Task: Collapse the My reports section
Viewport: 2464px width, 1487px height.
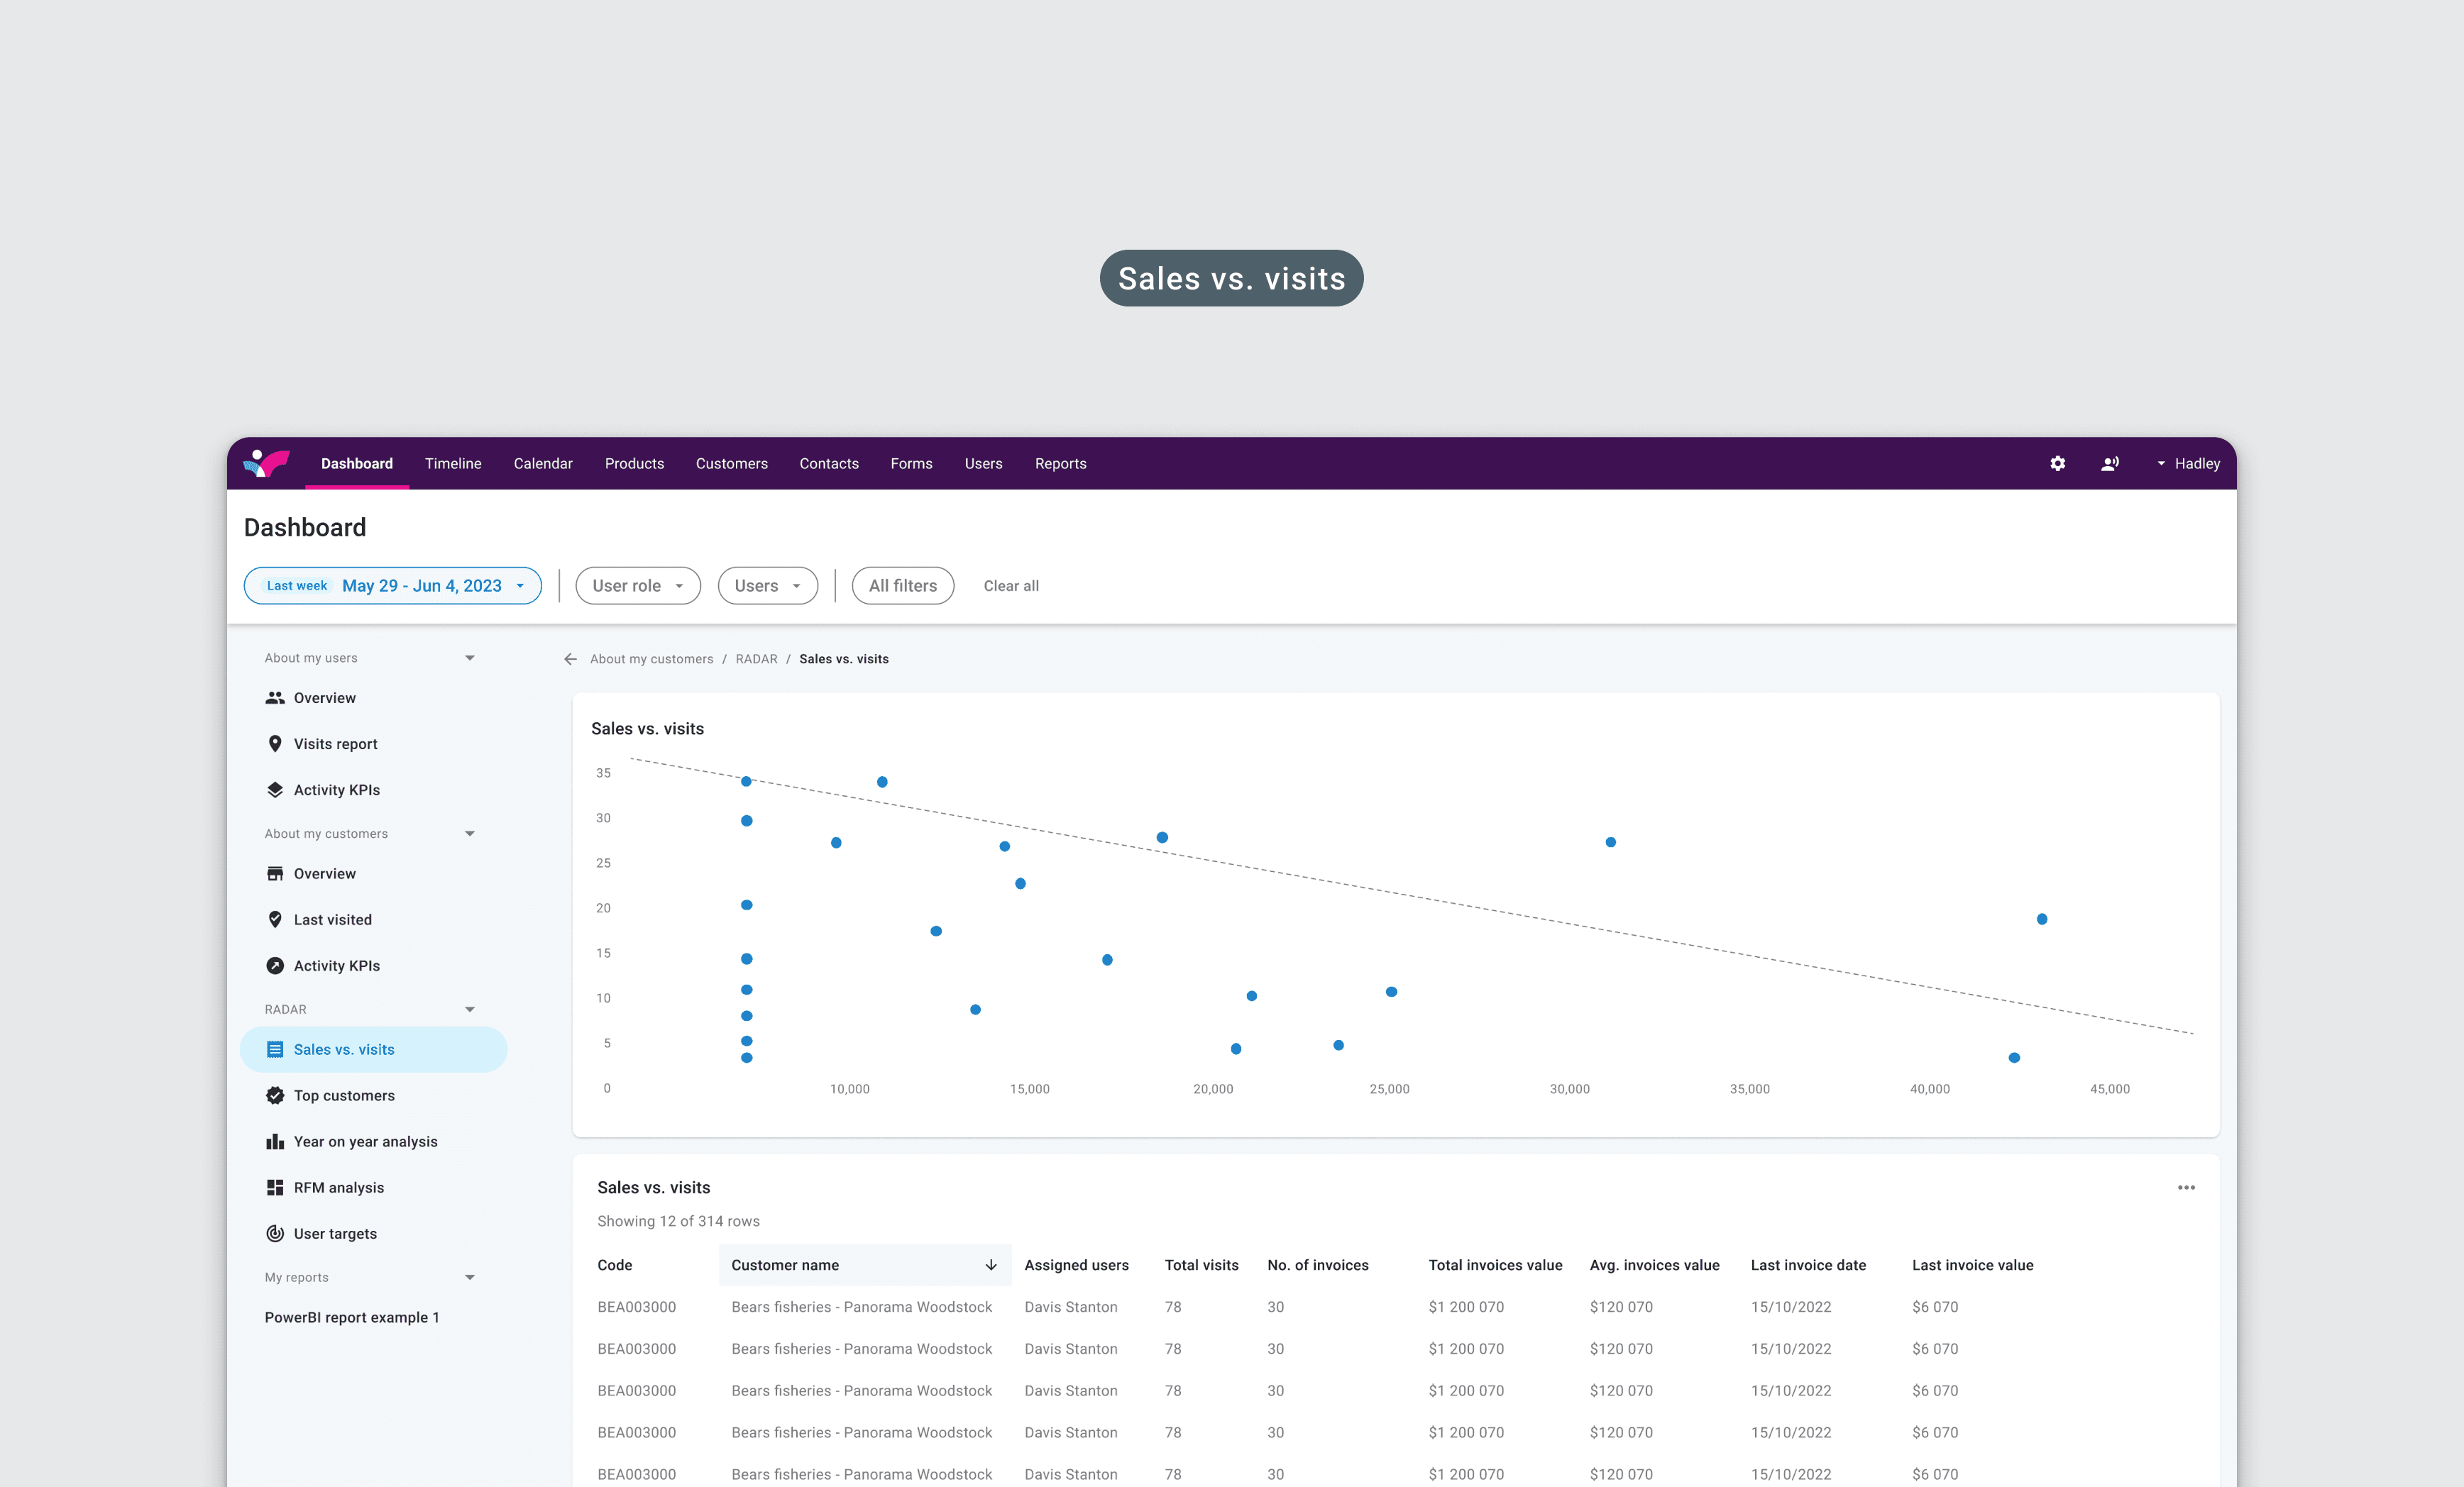Action: (x=470, y=1278)
